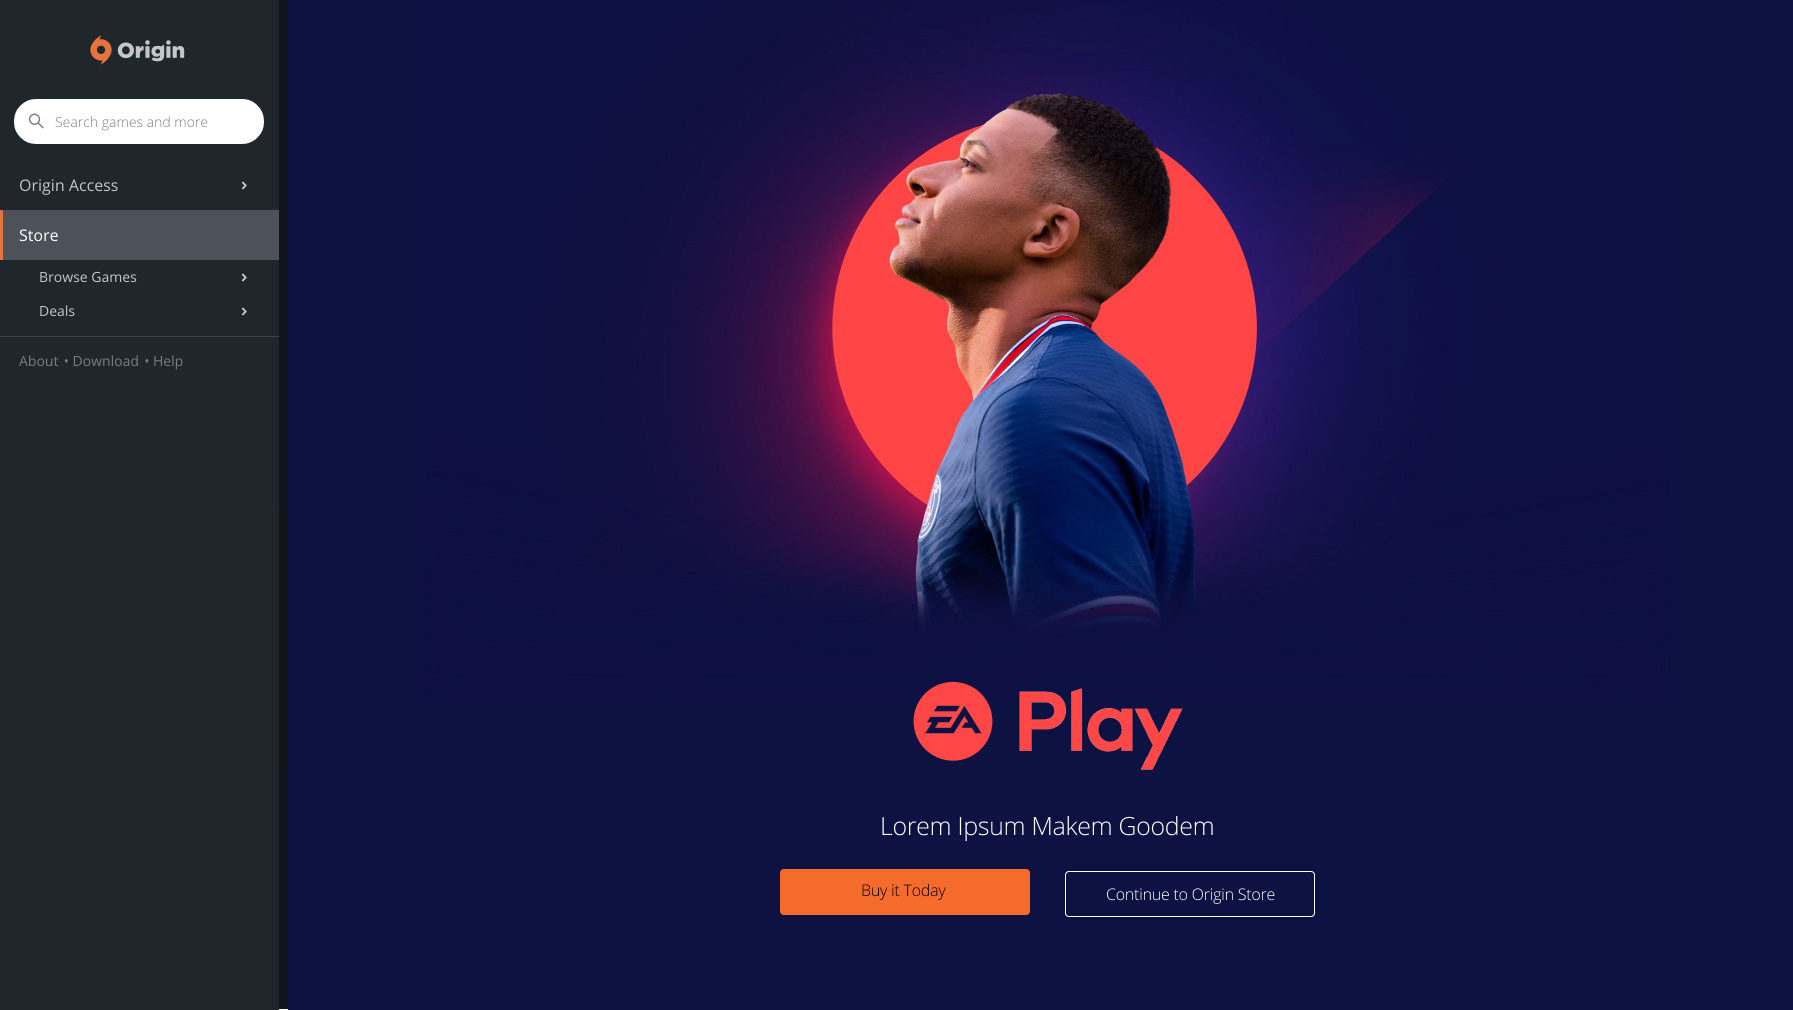
Task: Open the Origin Access menu item
Action: (139, 185)
